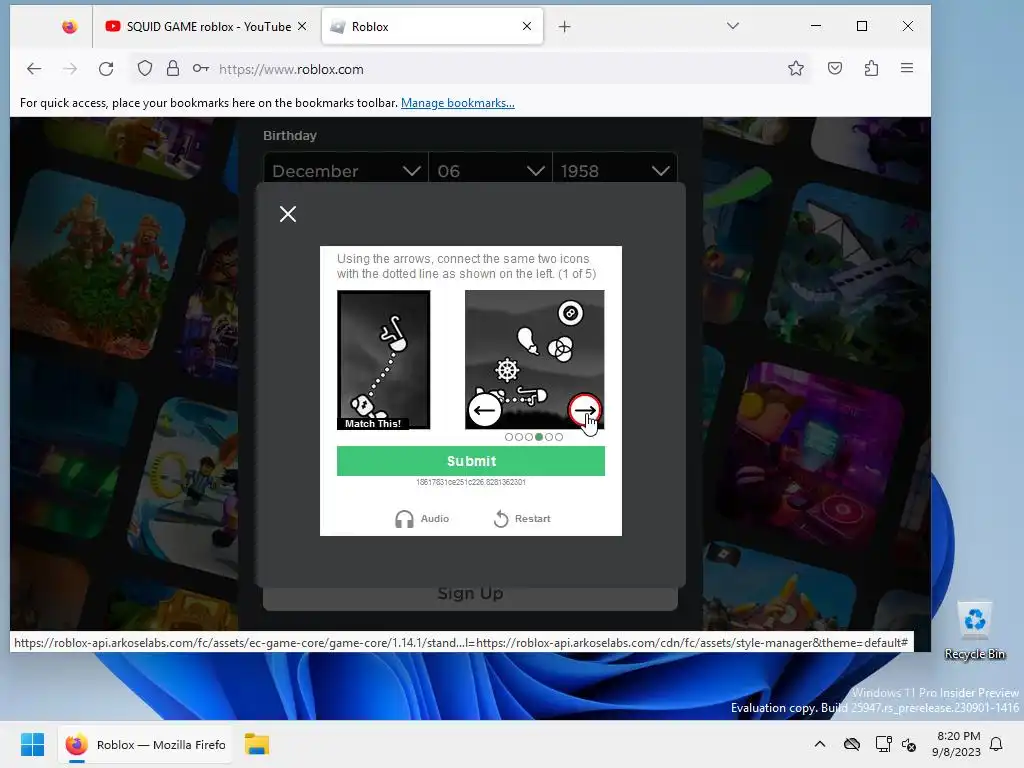Show hidden system tray icons
This screenshot has height=768, width=1024.
(x=820, y=744)
